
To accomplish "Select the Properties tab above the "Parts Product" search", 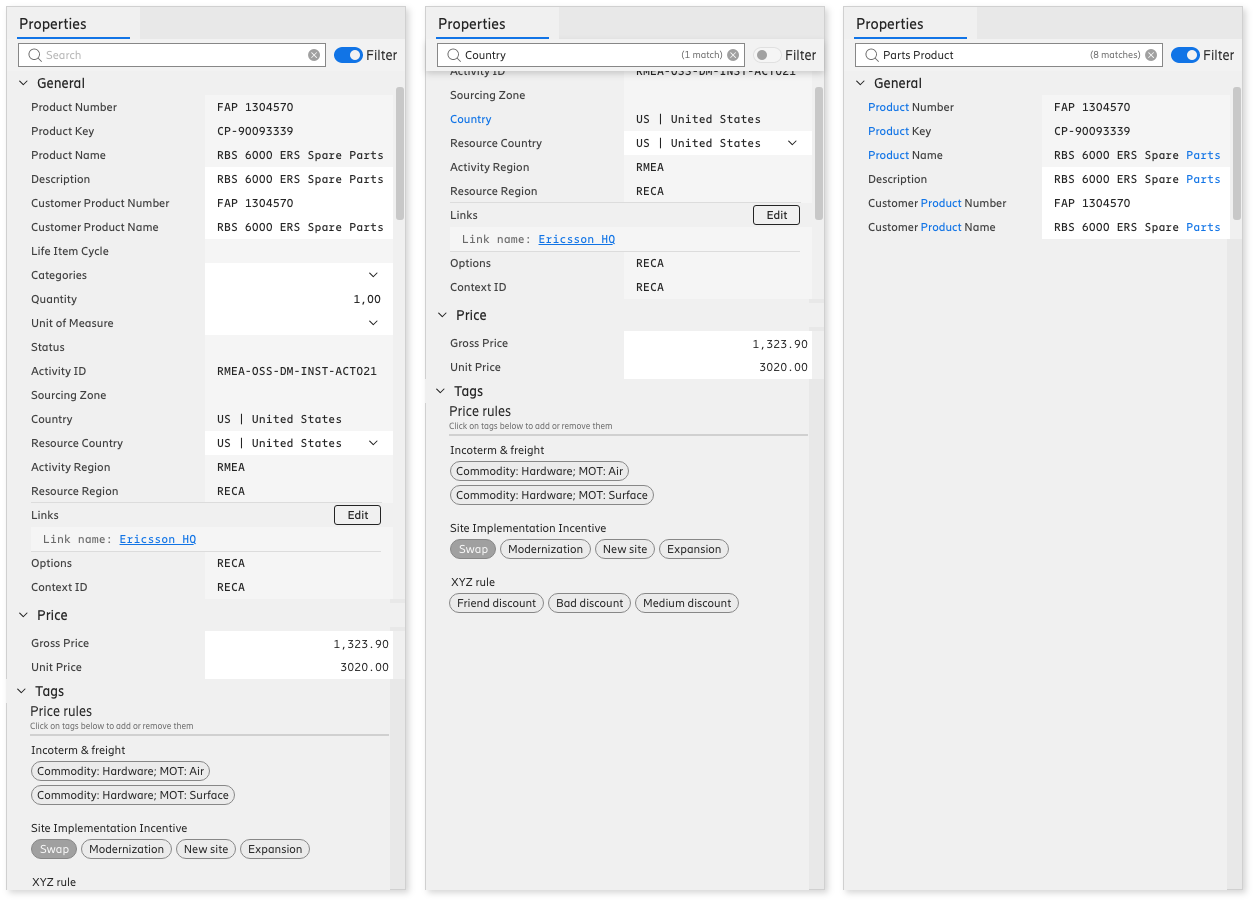I will coord(889,24).
